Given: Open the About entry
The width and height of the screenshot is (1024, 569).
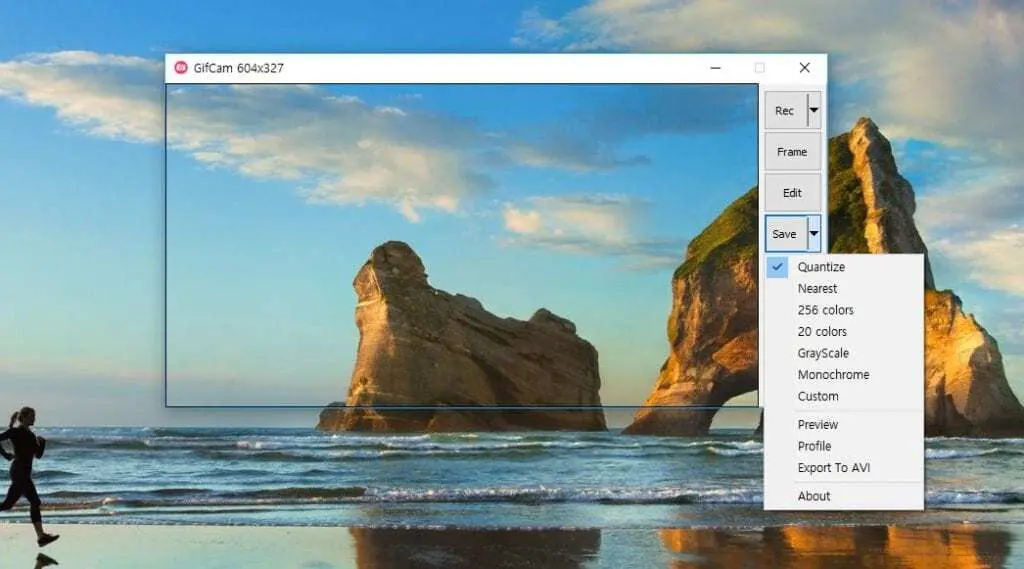Looking at the screenshot, I should (x=844, y=496).
